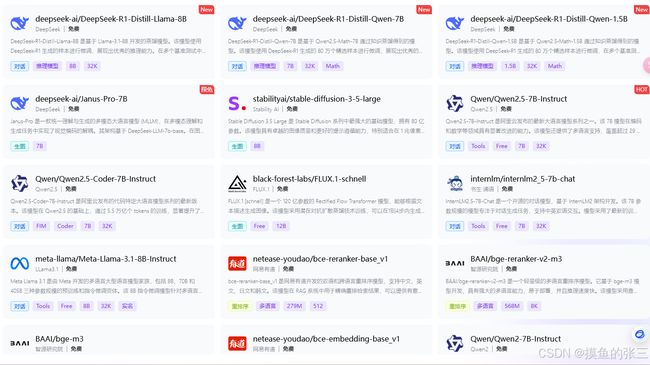Open deepseek-ai/DeepSeek-R1-Distill-Llama-8B model
The image size is (650, 365).
(x=111, y=19)
